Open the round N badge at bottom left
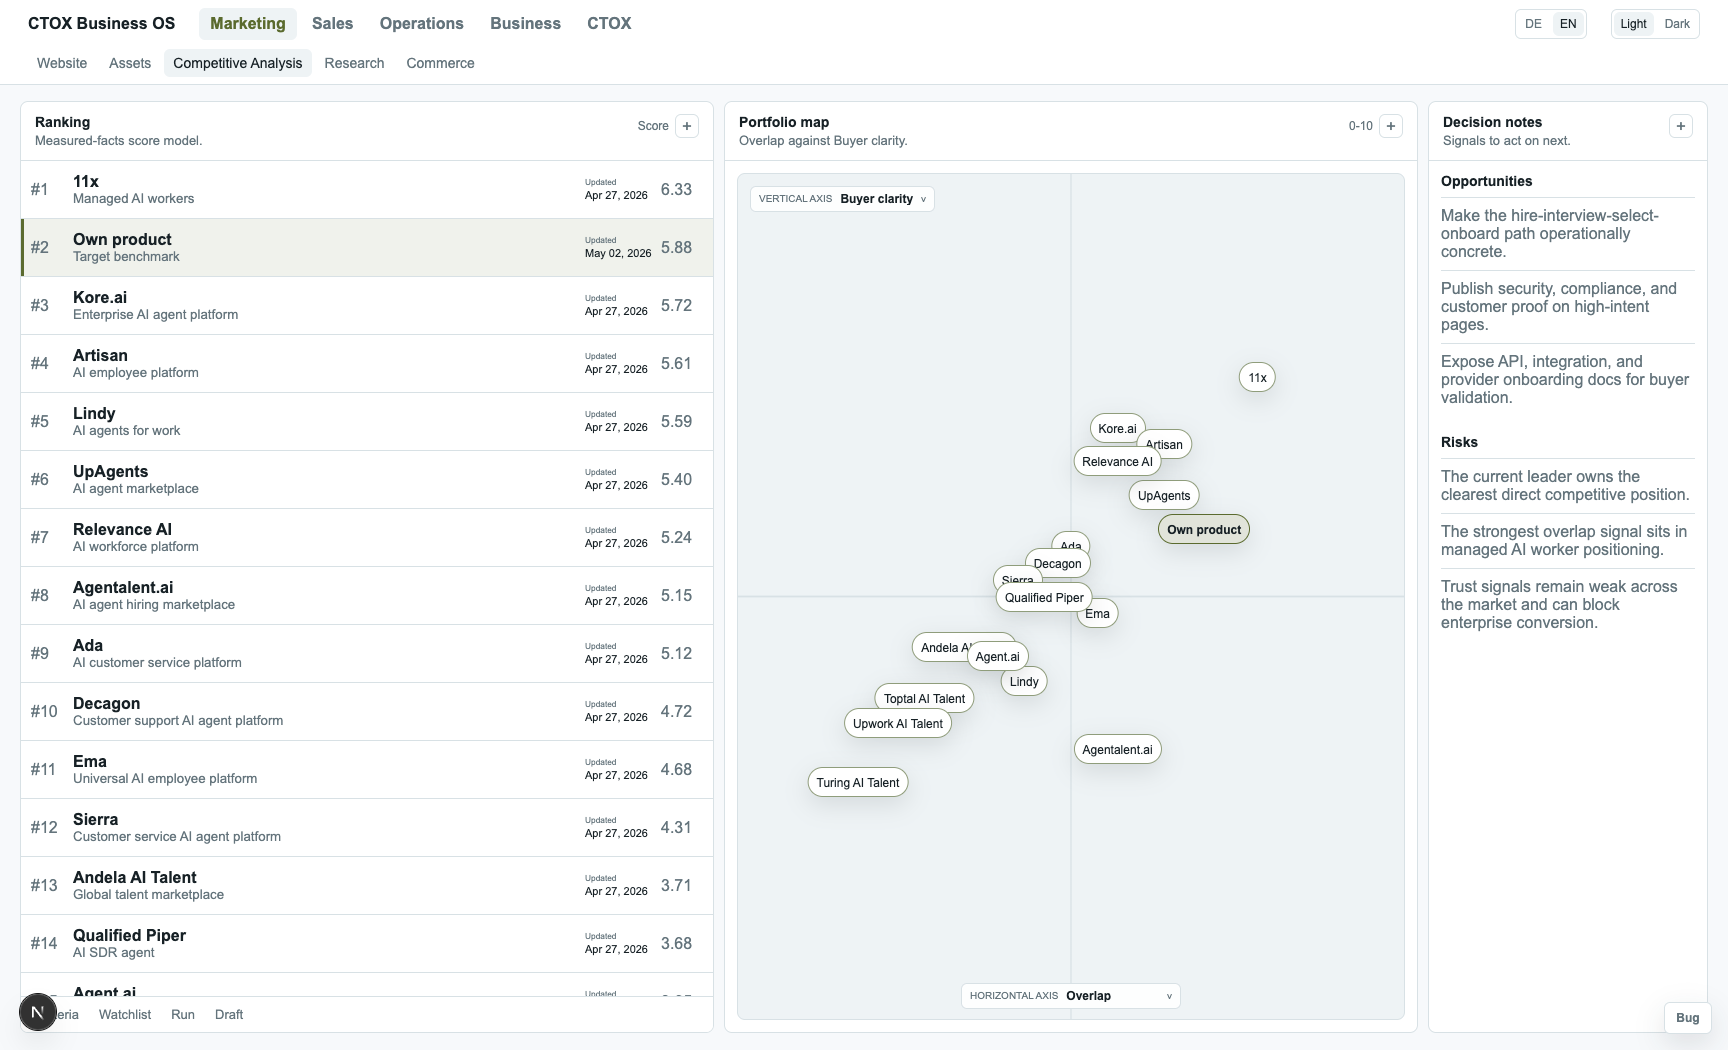Screen dimensions: 1728x1050 38,1012
